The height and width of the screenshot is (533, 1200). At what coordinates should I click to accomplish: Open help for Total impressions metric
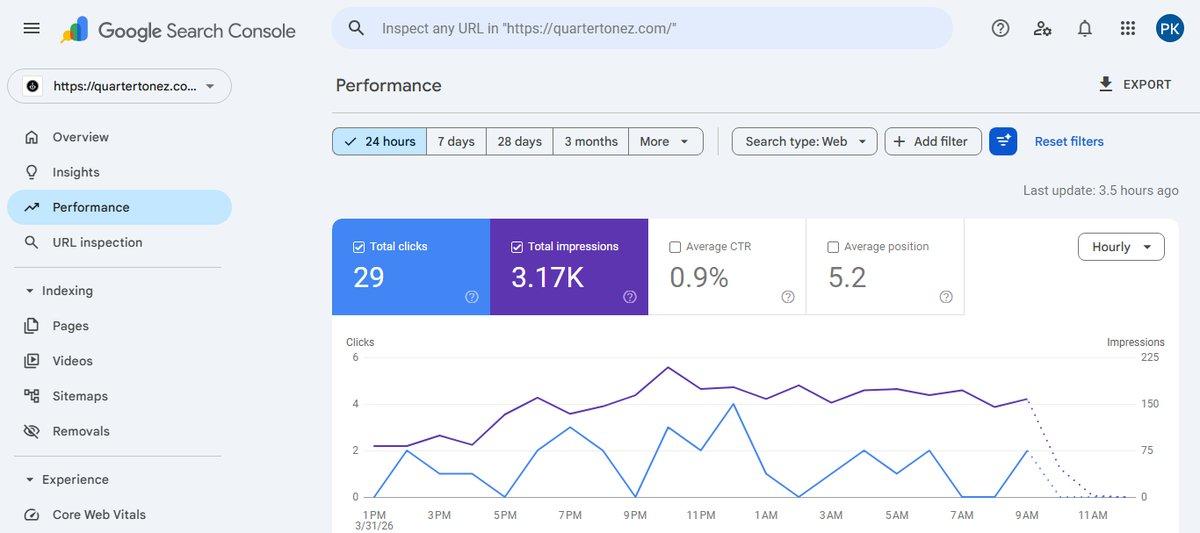tap(630, 297)
